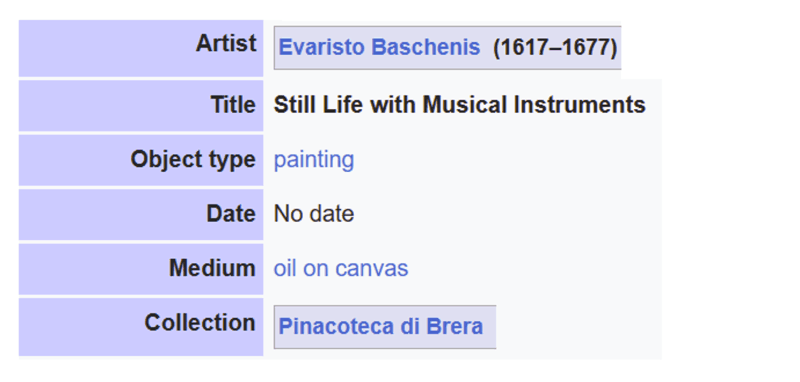Click the Title row label

[x=141, y=106]
